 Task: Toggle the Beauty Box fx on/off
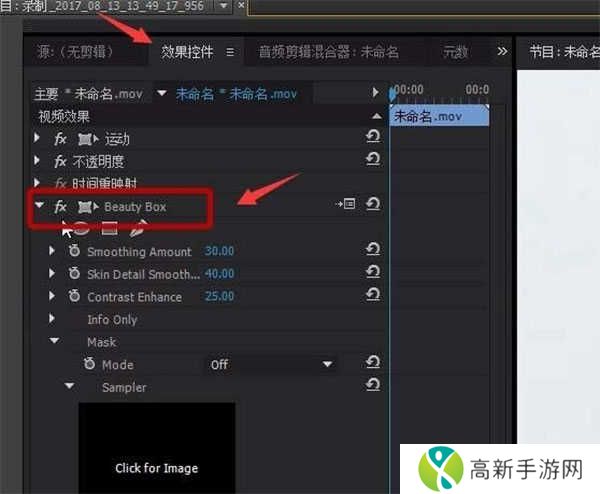tap(60, 206)
